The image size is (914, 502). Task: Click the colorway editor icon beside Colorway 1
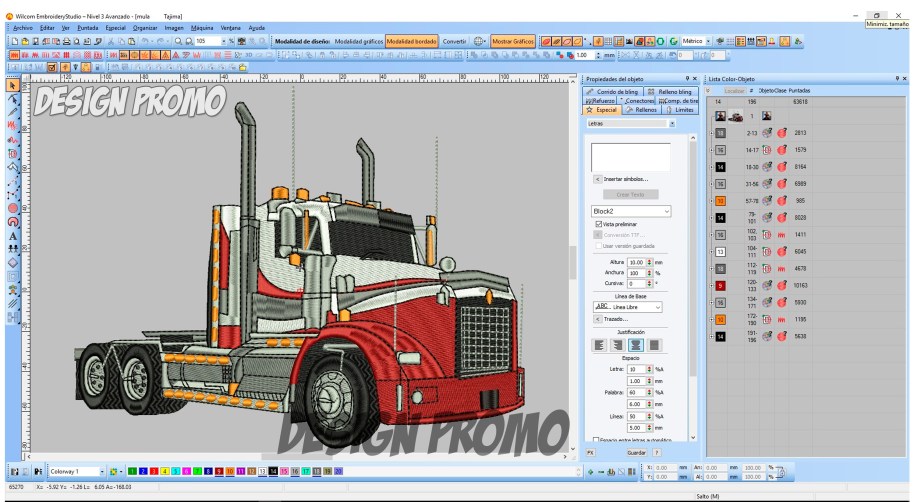114,471
